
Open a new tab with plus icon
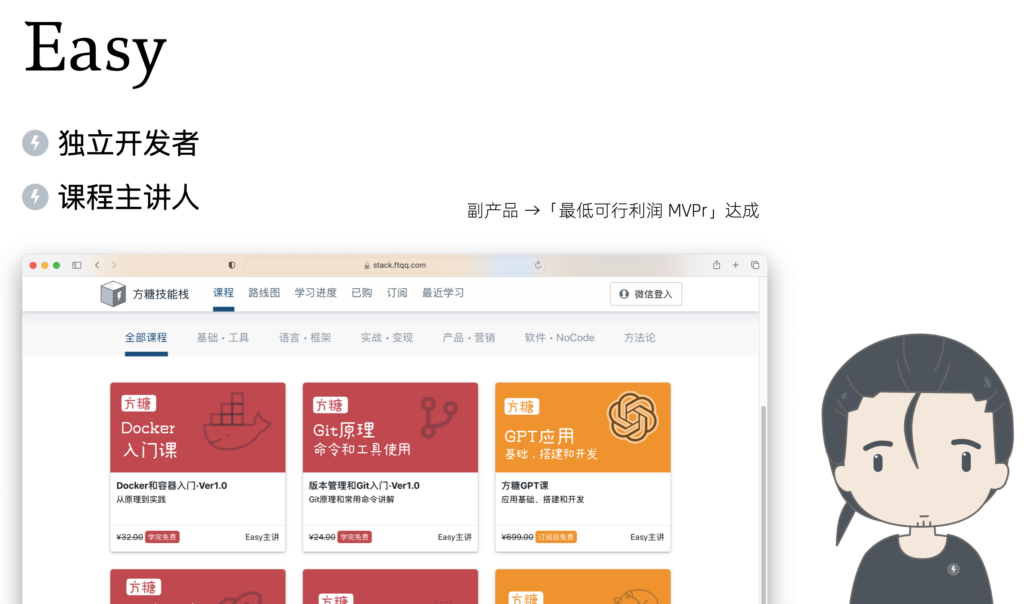(735, 265)
